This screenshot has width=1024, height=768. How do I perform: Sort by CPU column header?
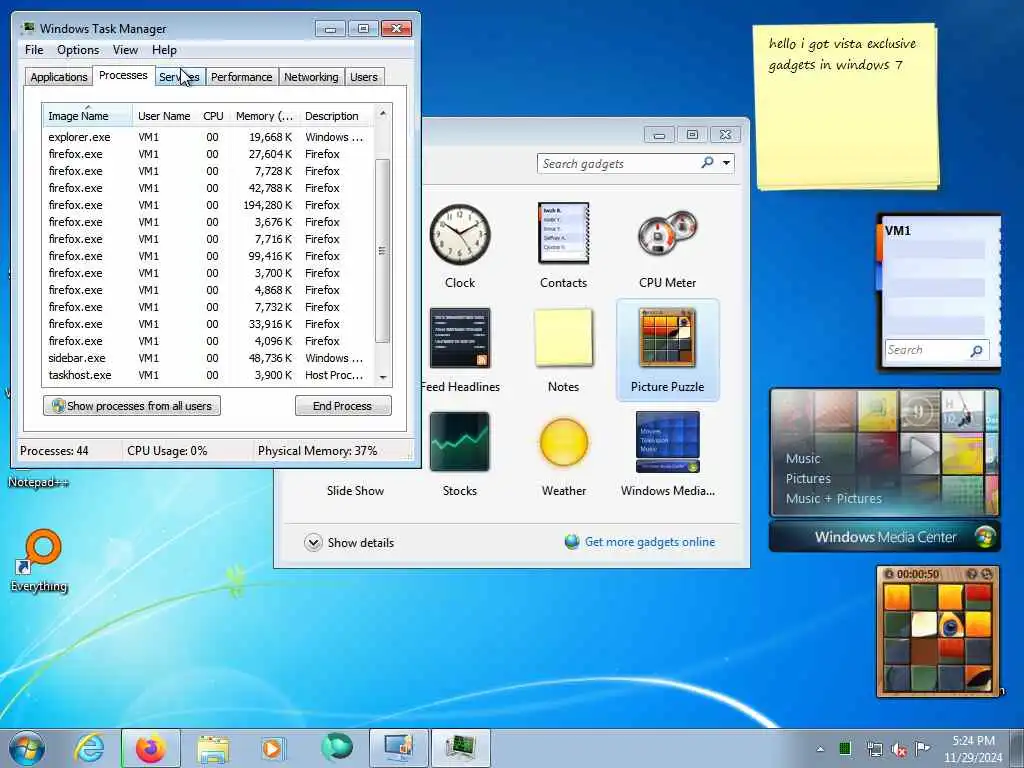pyautogui.click(x=213, y=116)
